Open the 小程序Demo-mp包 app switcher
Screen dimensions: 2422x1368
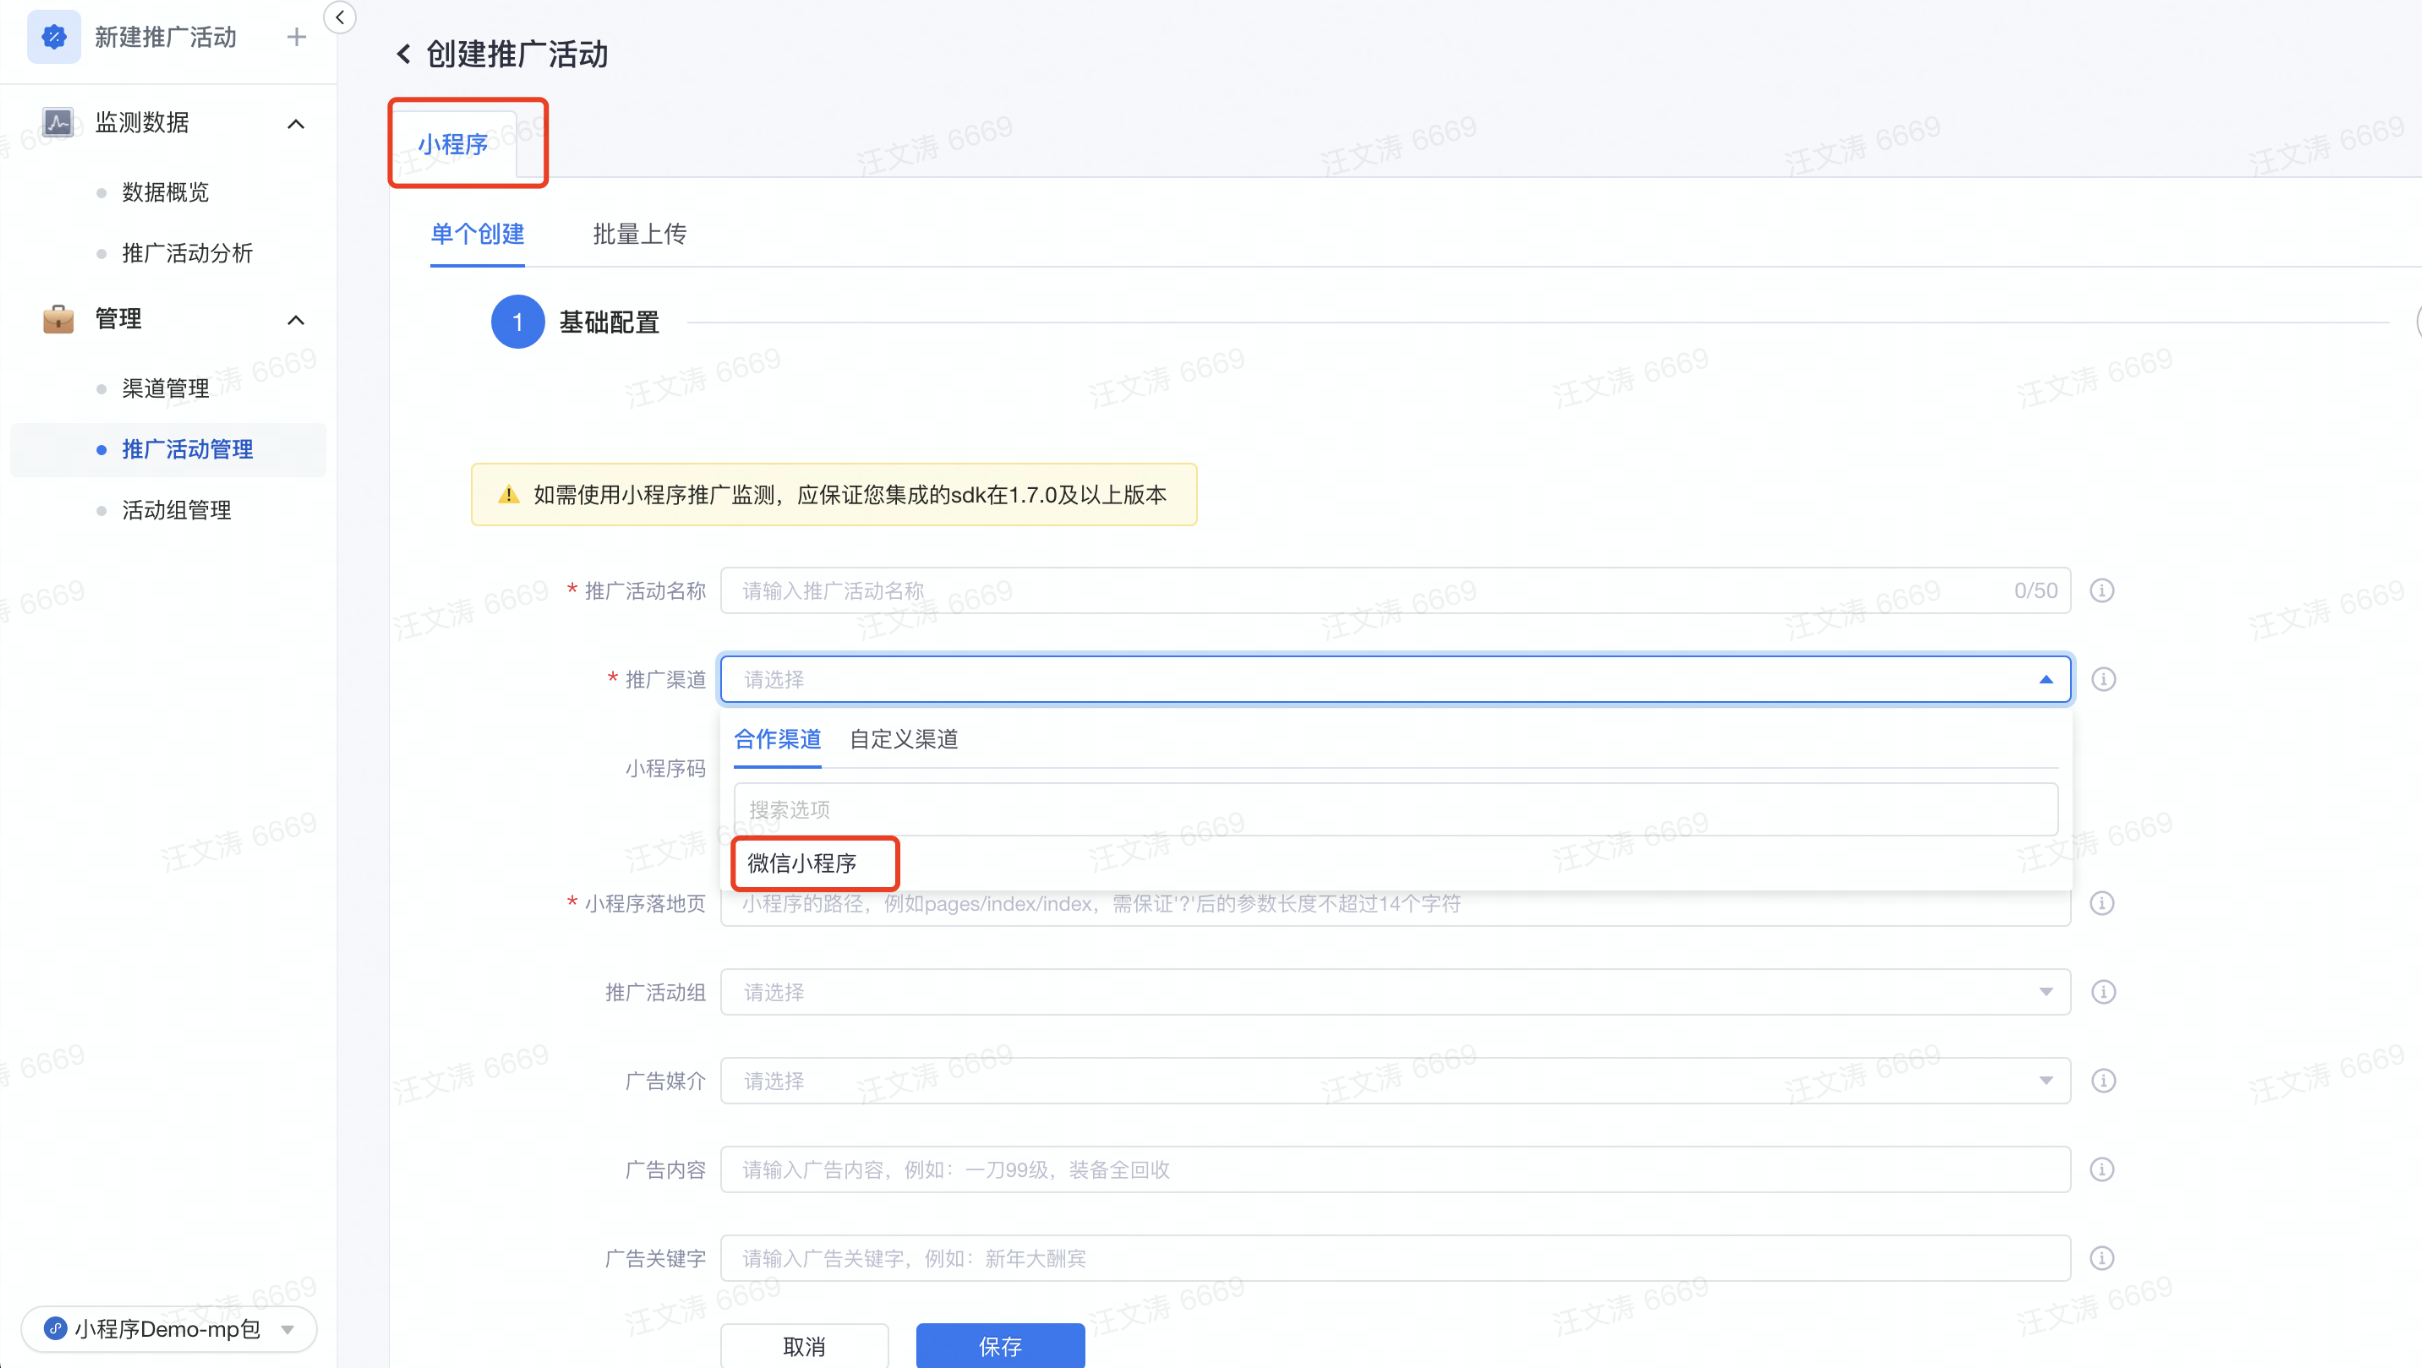pos(168,1329)
